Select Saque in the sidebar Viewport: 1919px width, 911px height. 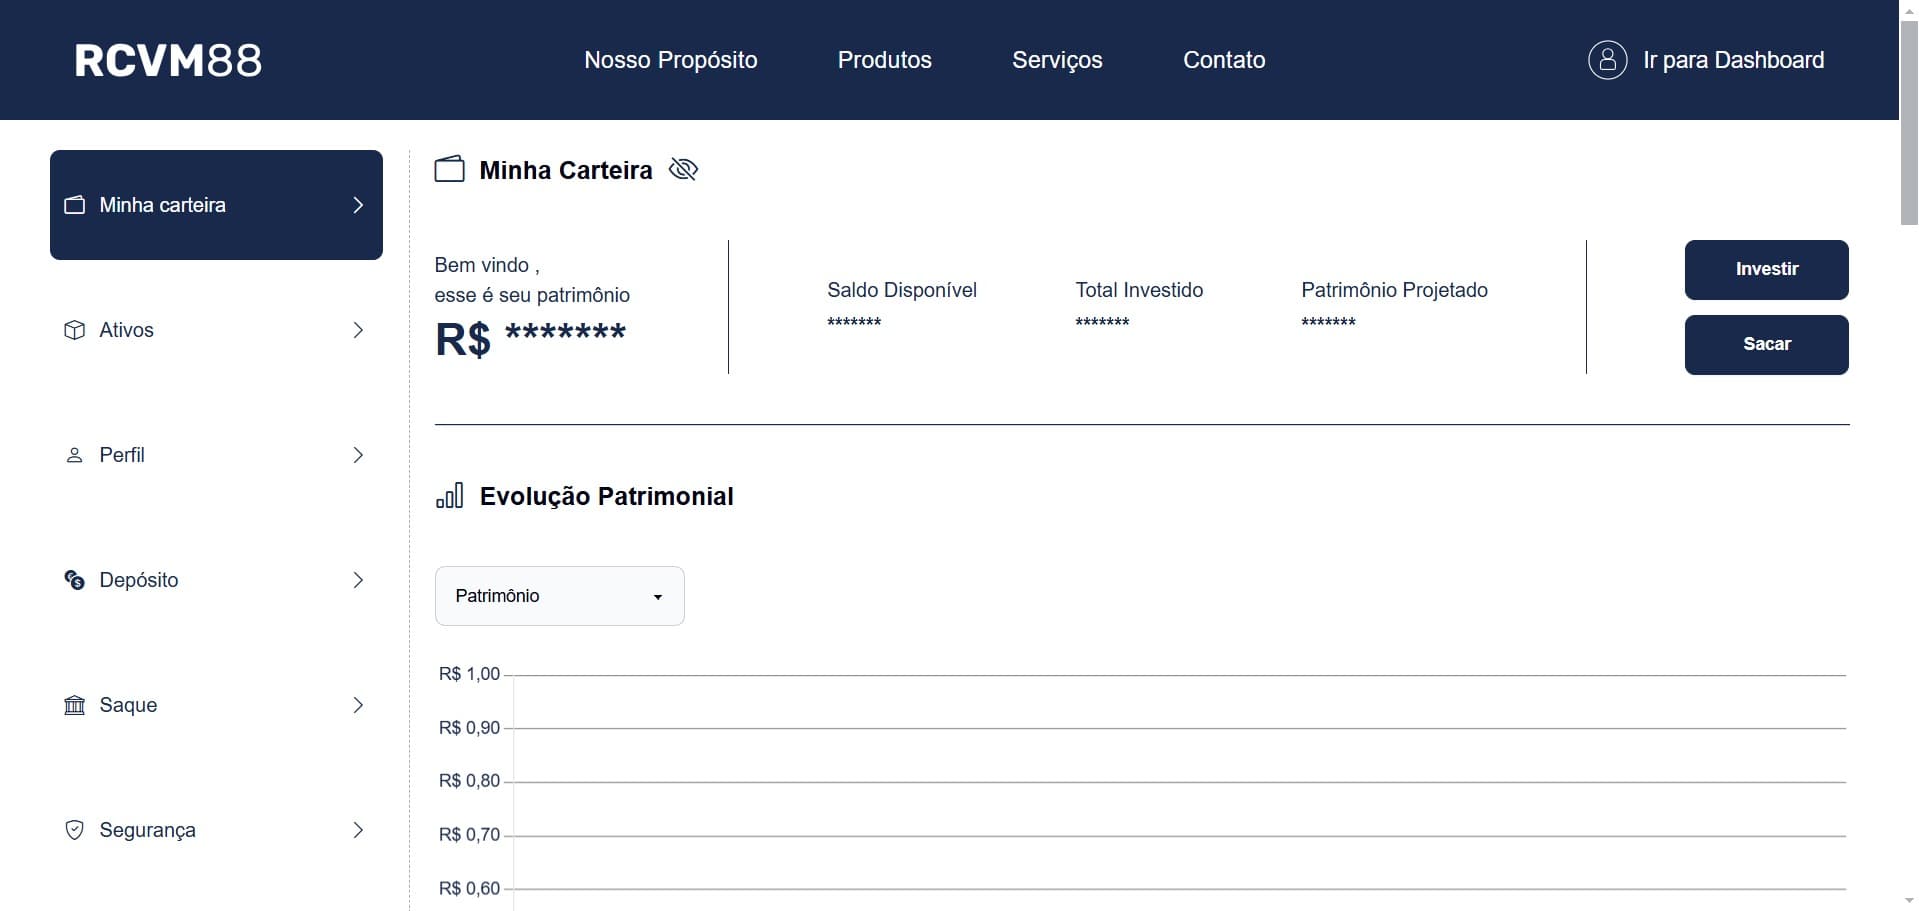tap(216, 705)
